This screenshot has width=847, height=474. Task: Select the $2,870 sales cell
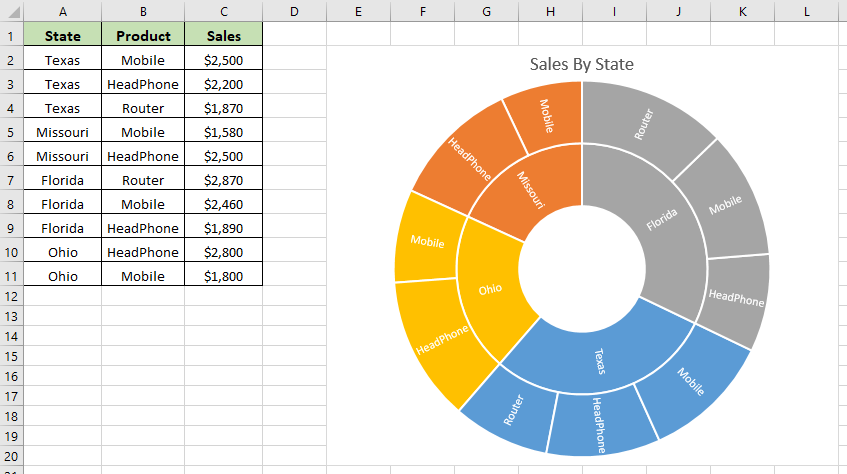tap(224, 180)
